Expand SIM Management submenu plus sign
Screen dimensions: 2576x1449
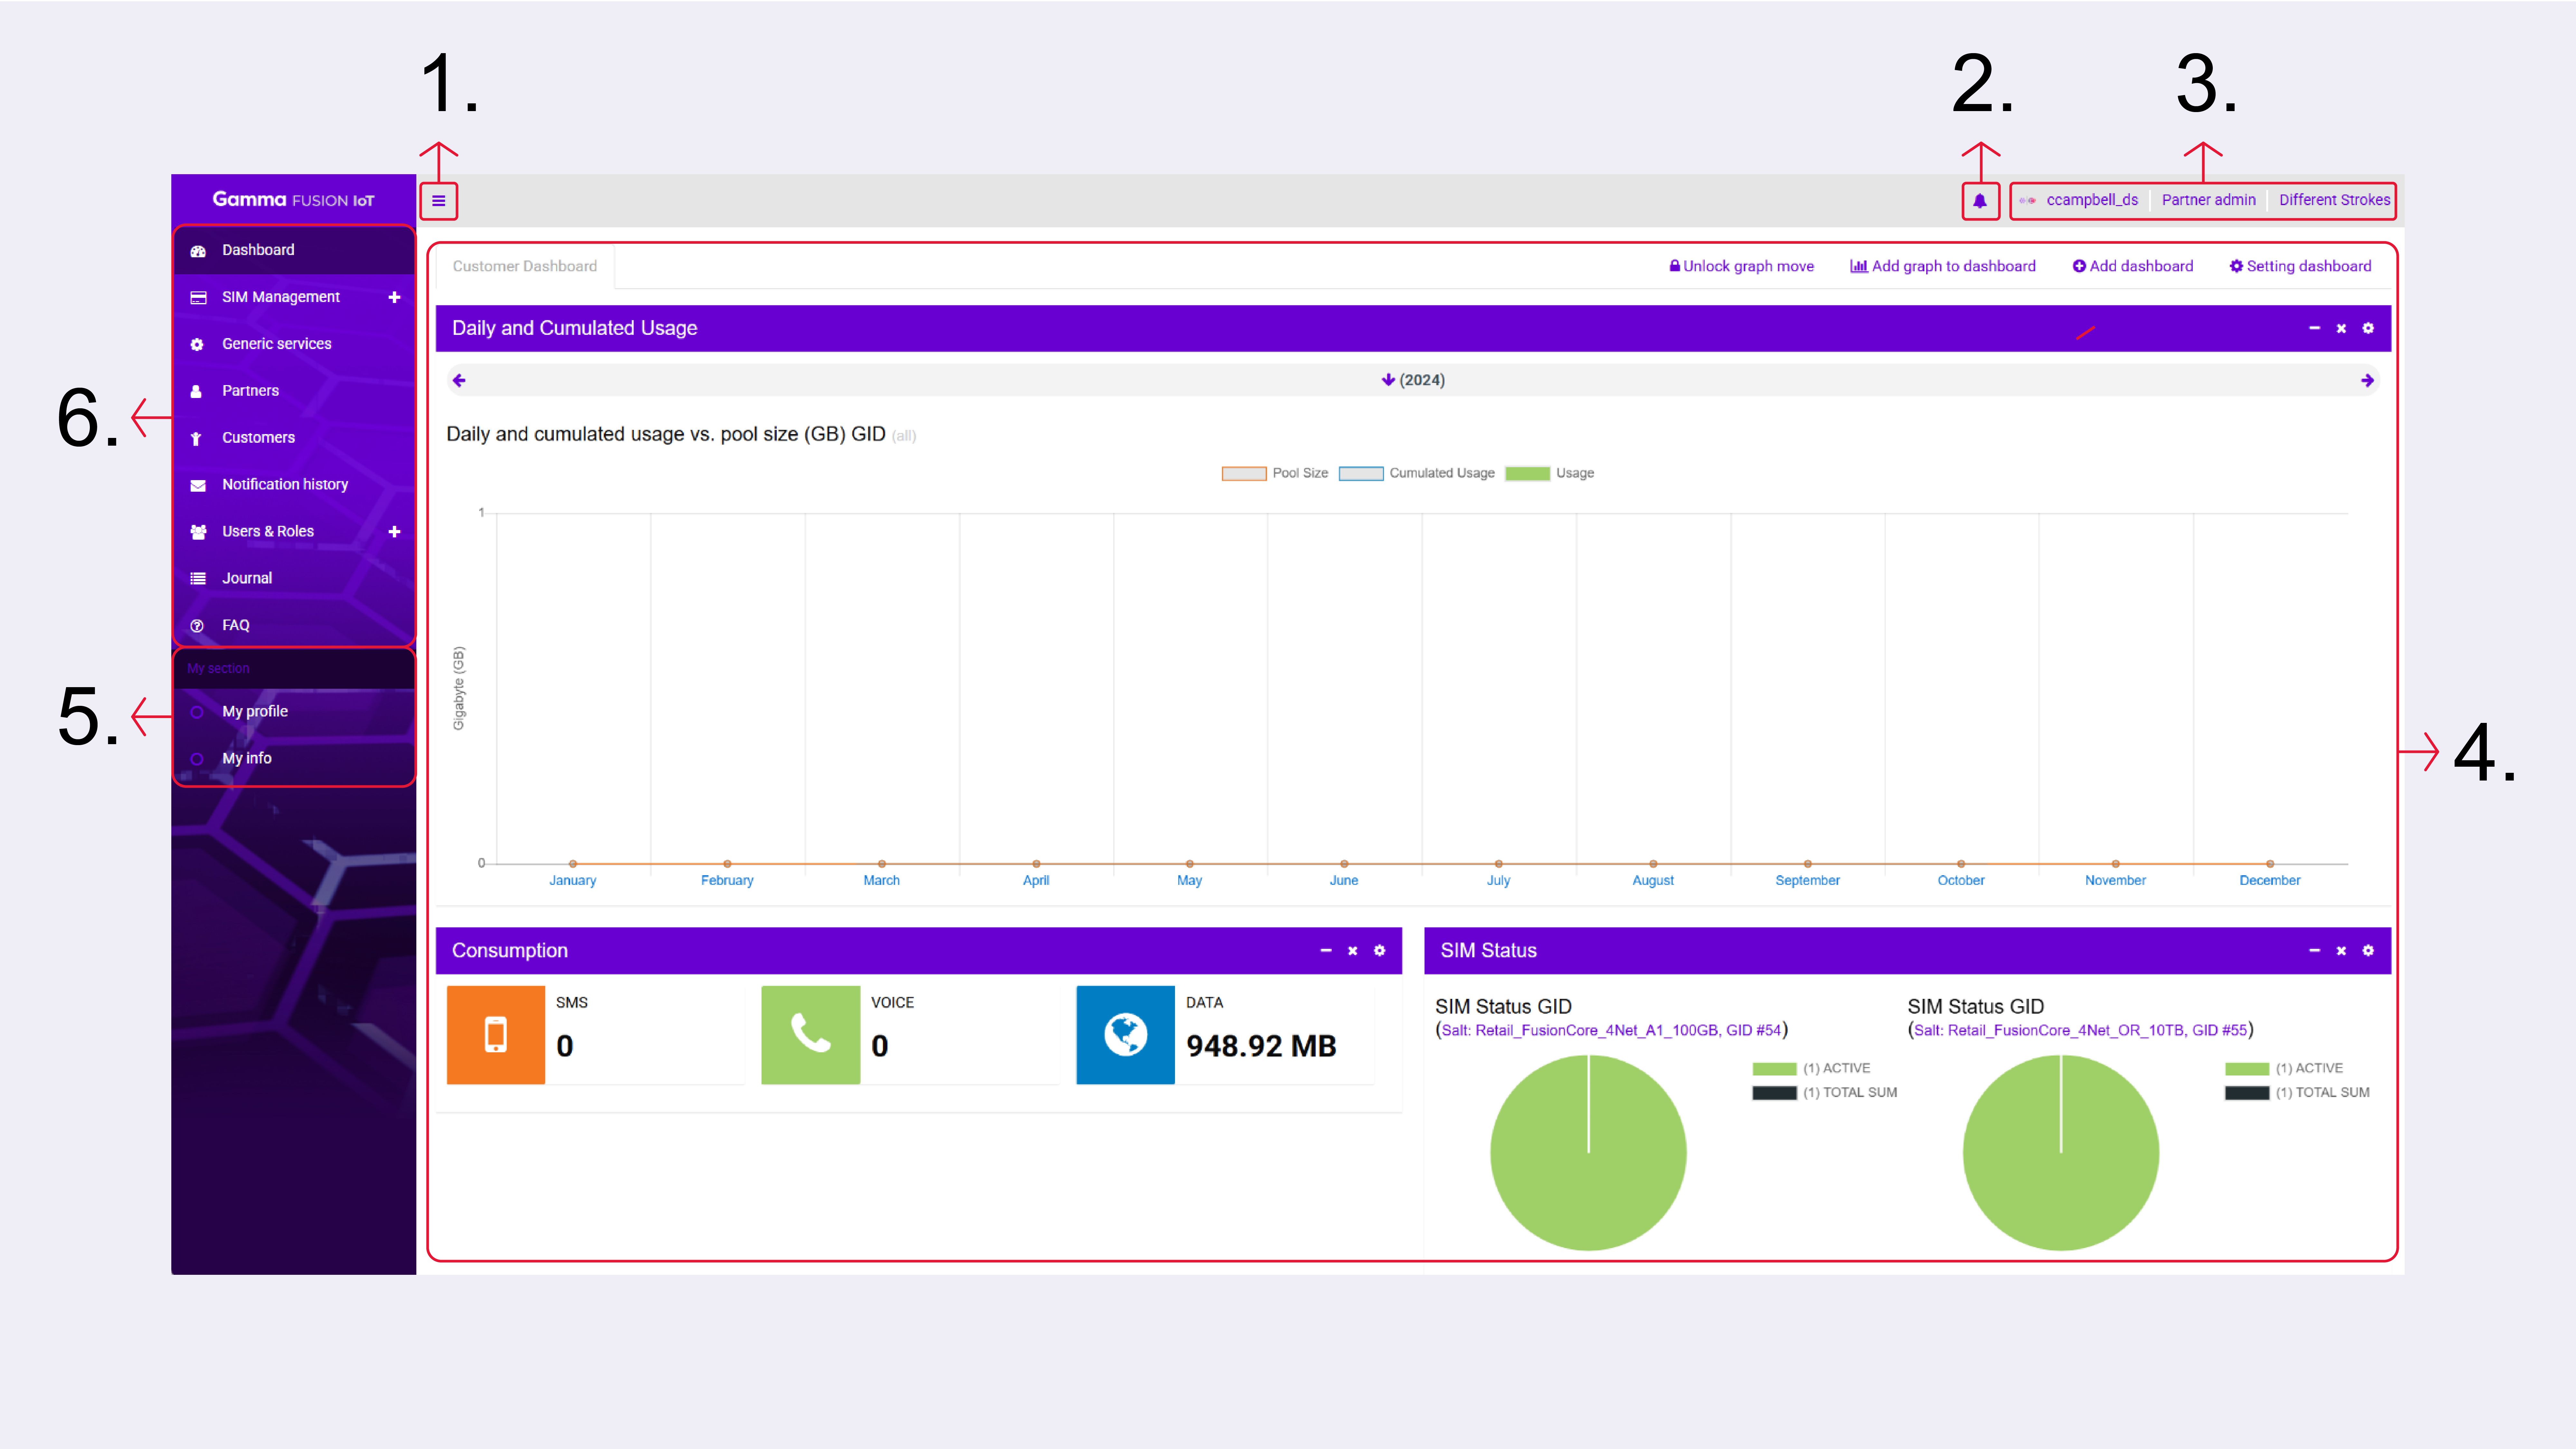click(x=394, y=298)
